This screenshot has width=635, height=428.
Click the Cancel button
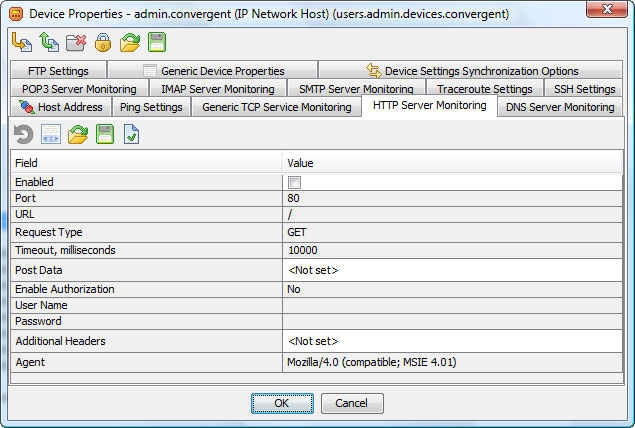coord(352,403)
